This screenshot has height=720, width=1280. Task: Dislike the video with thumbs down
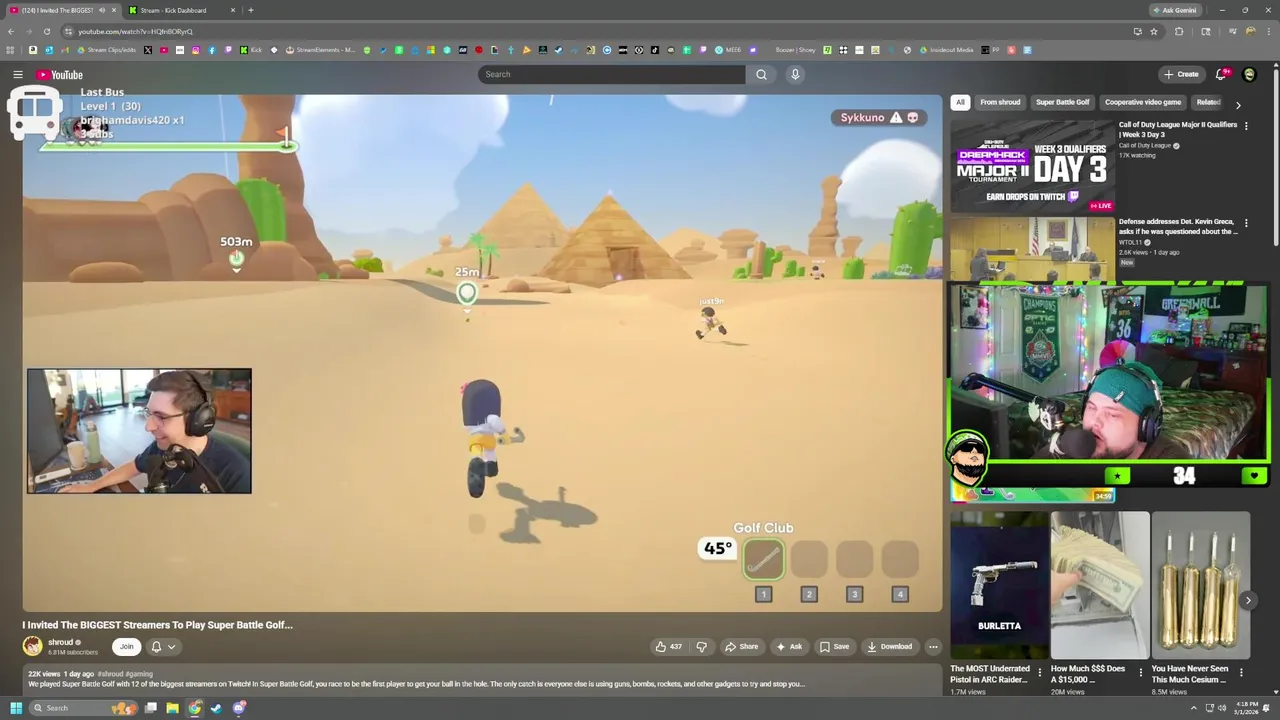701,647
